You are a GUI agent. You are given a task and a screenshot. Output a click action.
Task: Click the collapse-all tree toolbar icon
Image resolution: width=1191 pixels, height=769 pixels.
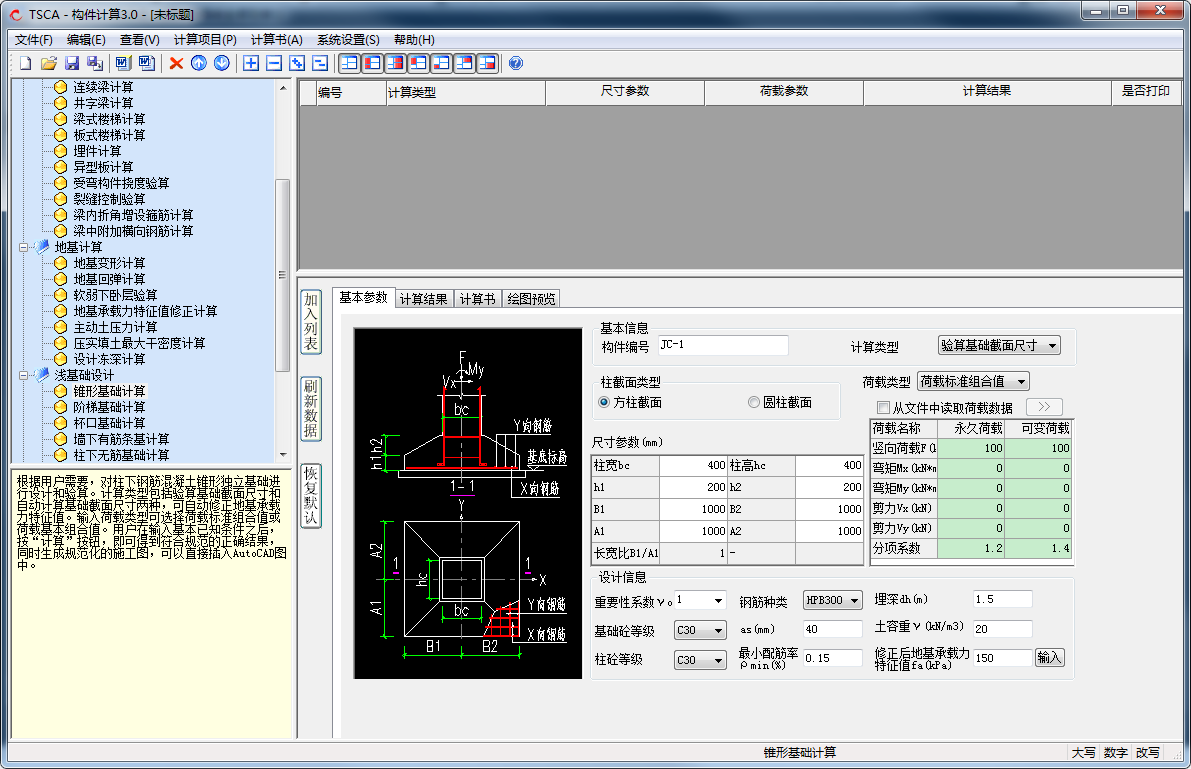[321, 63]
